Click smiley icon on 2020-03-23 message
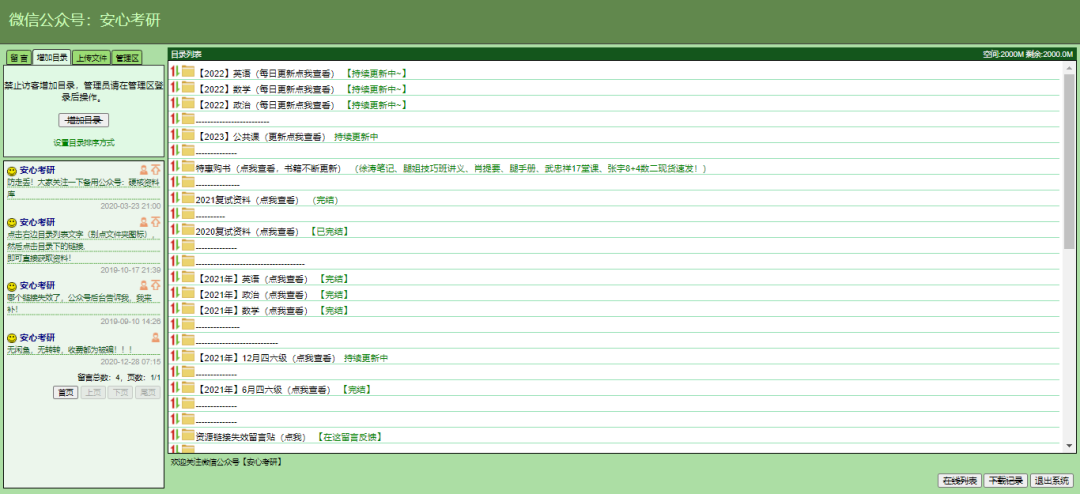This screenshot has width=1080, height=494. tap(12, 170)
